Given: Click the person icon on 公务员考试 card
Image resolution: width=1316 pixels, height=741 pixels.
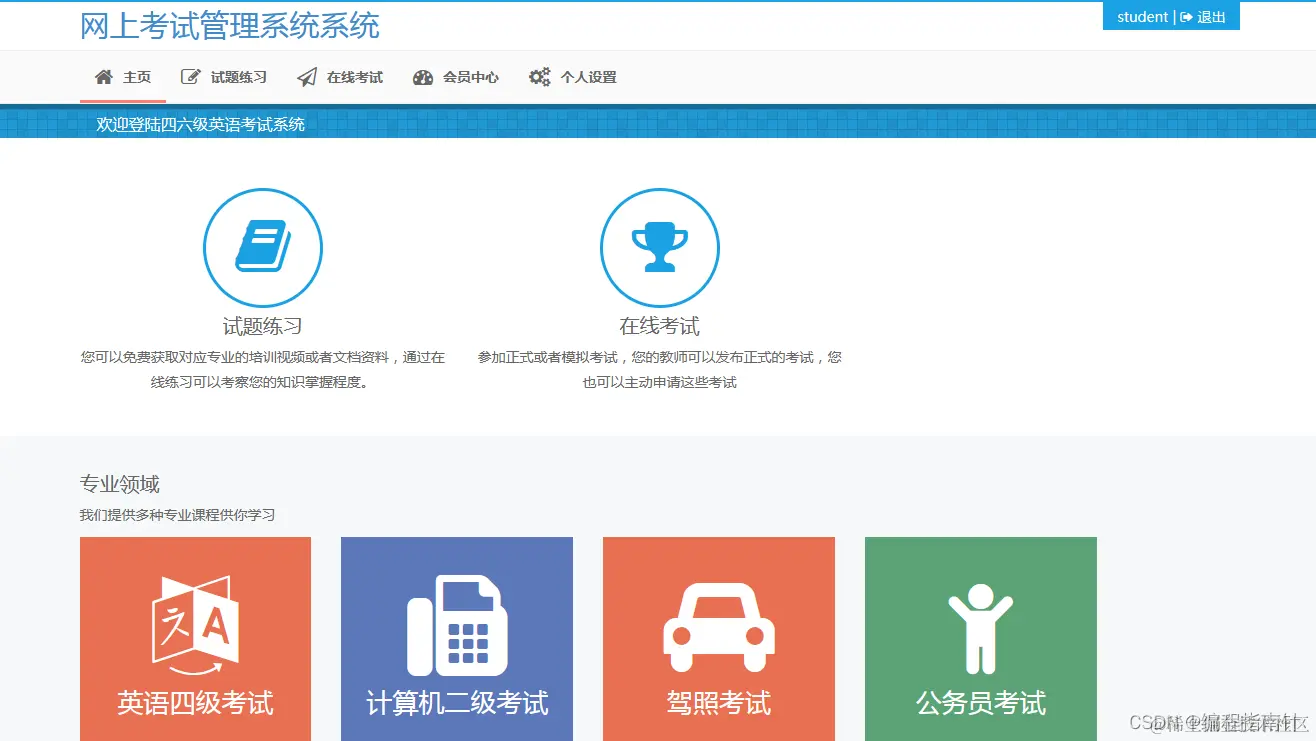Looking at the screenshot, I should 980,629.
